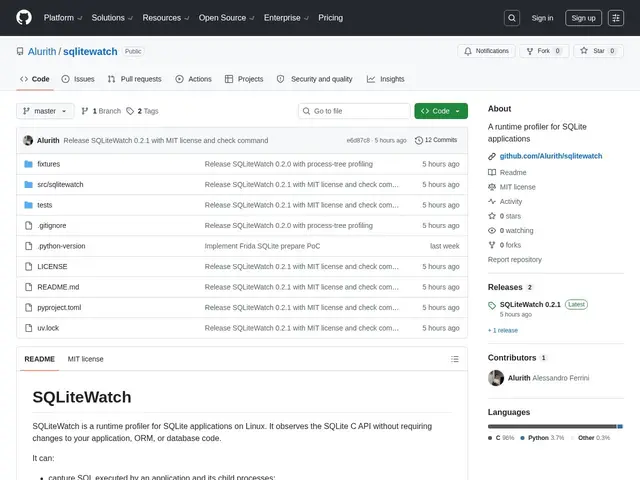Switch to the Issues tab

tap(78, 79)
